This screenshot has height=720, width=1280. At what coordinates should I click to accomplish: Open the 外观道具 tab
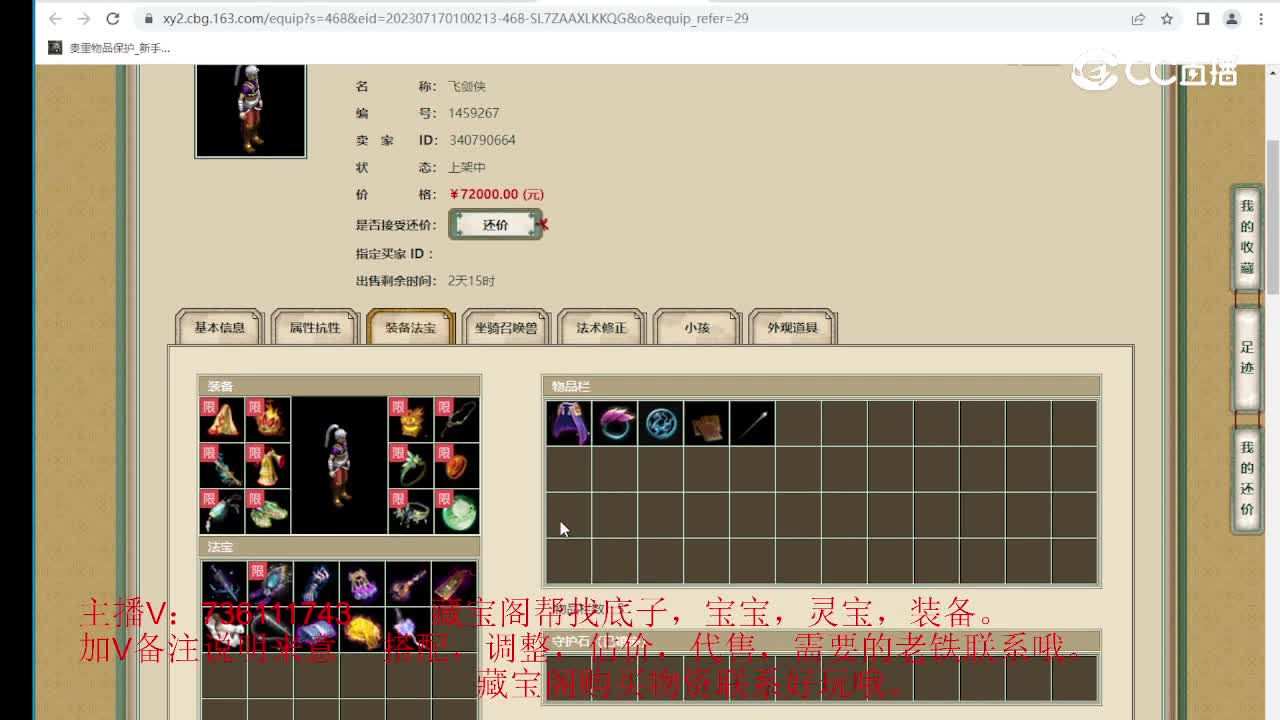coord(792,327)
